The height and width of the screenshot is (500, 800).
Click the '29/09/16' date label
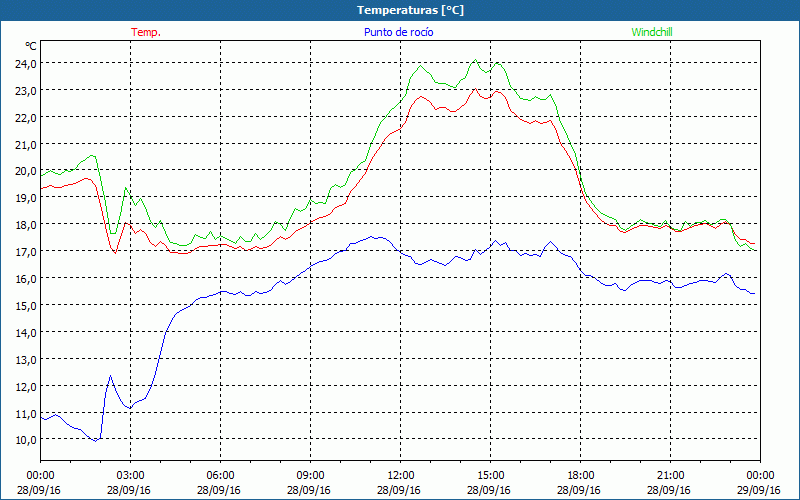pos(759,490)
